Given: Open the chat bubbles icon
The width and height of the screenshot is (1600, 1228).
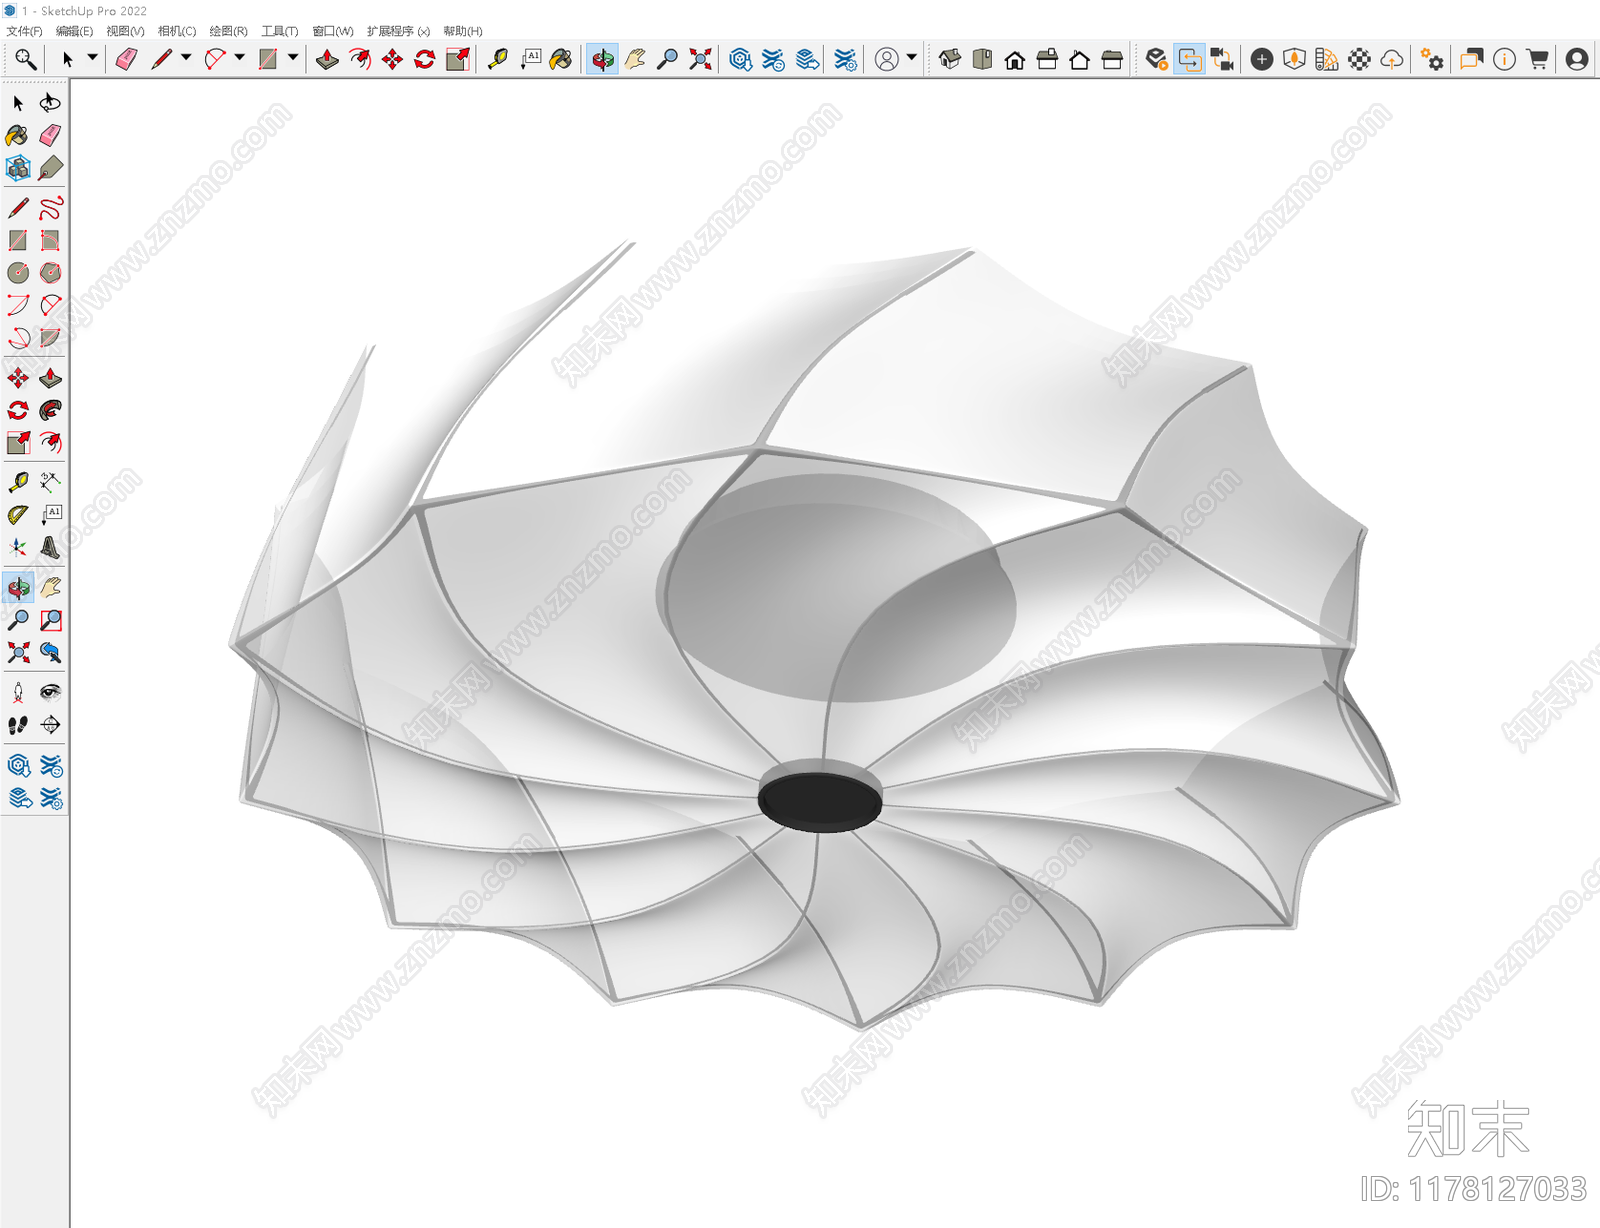Looking at the screenshot, I should (x=1471, y=59).
